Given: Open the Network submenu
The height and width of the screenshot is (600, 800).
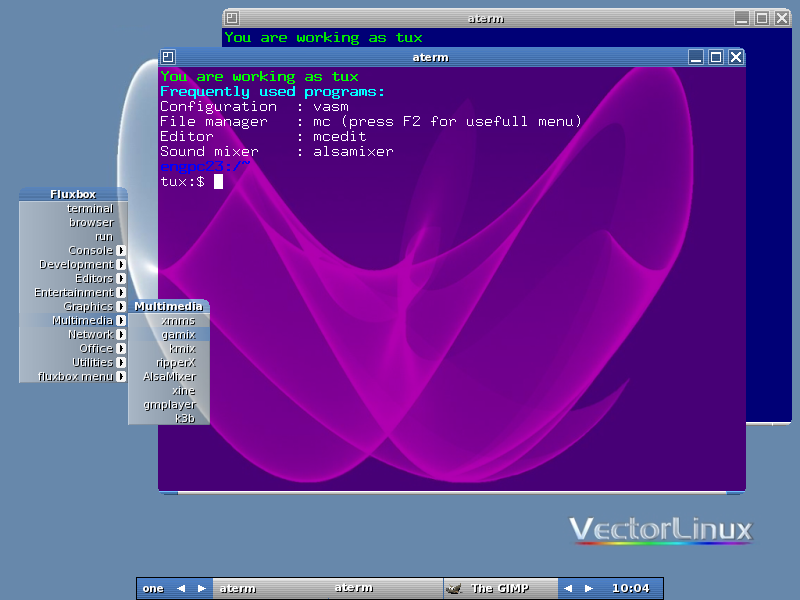Looking at the screenshot, I should 90,335.
